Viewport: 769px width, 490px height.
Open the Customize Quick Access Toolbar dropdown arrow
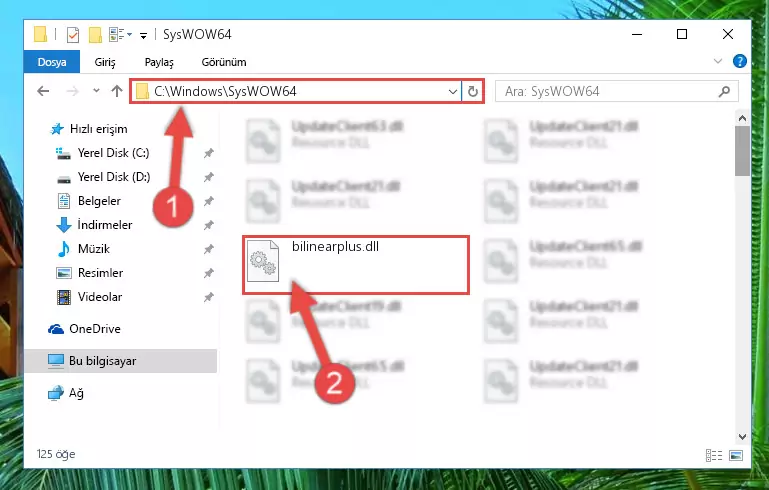(143, 35)
